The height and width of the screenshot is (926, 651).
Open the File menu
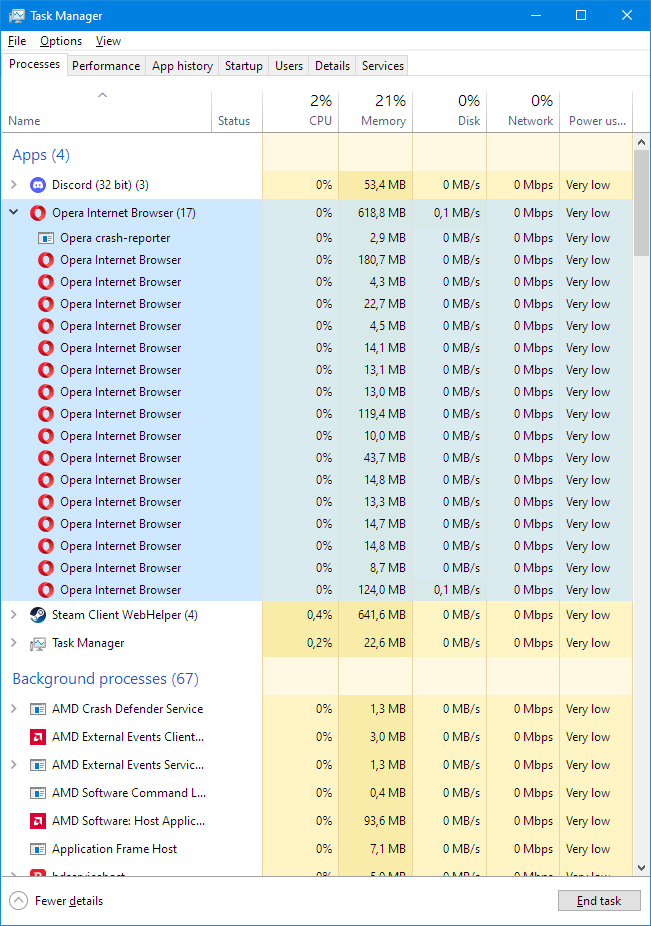(17, 41)
